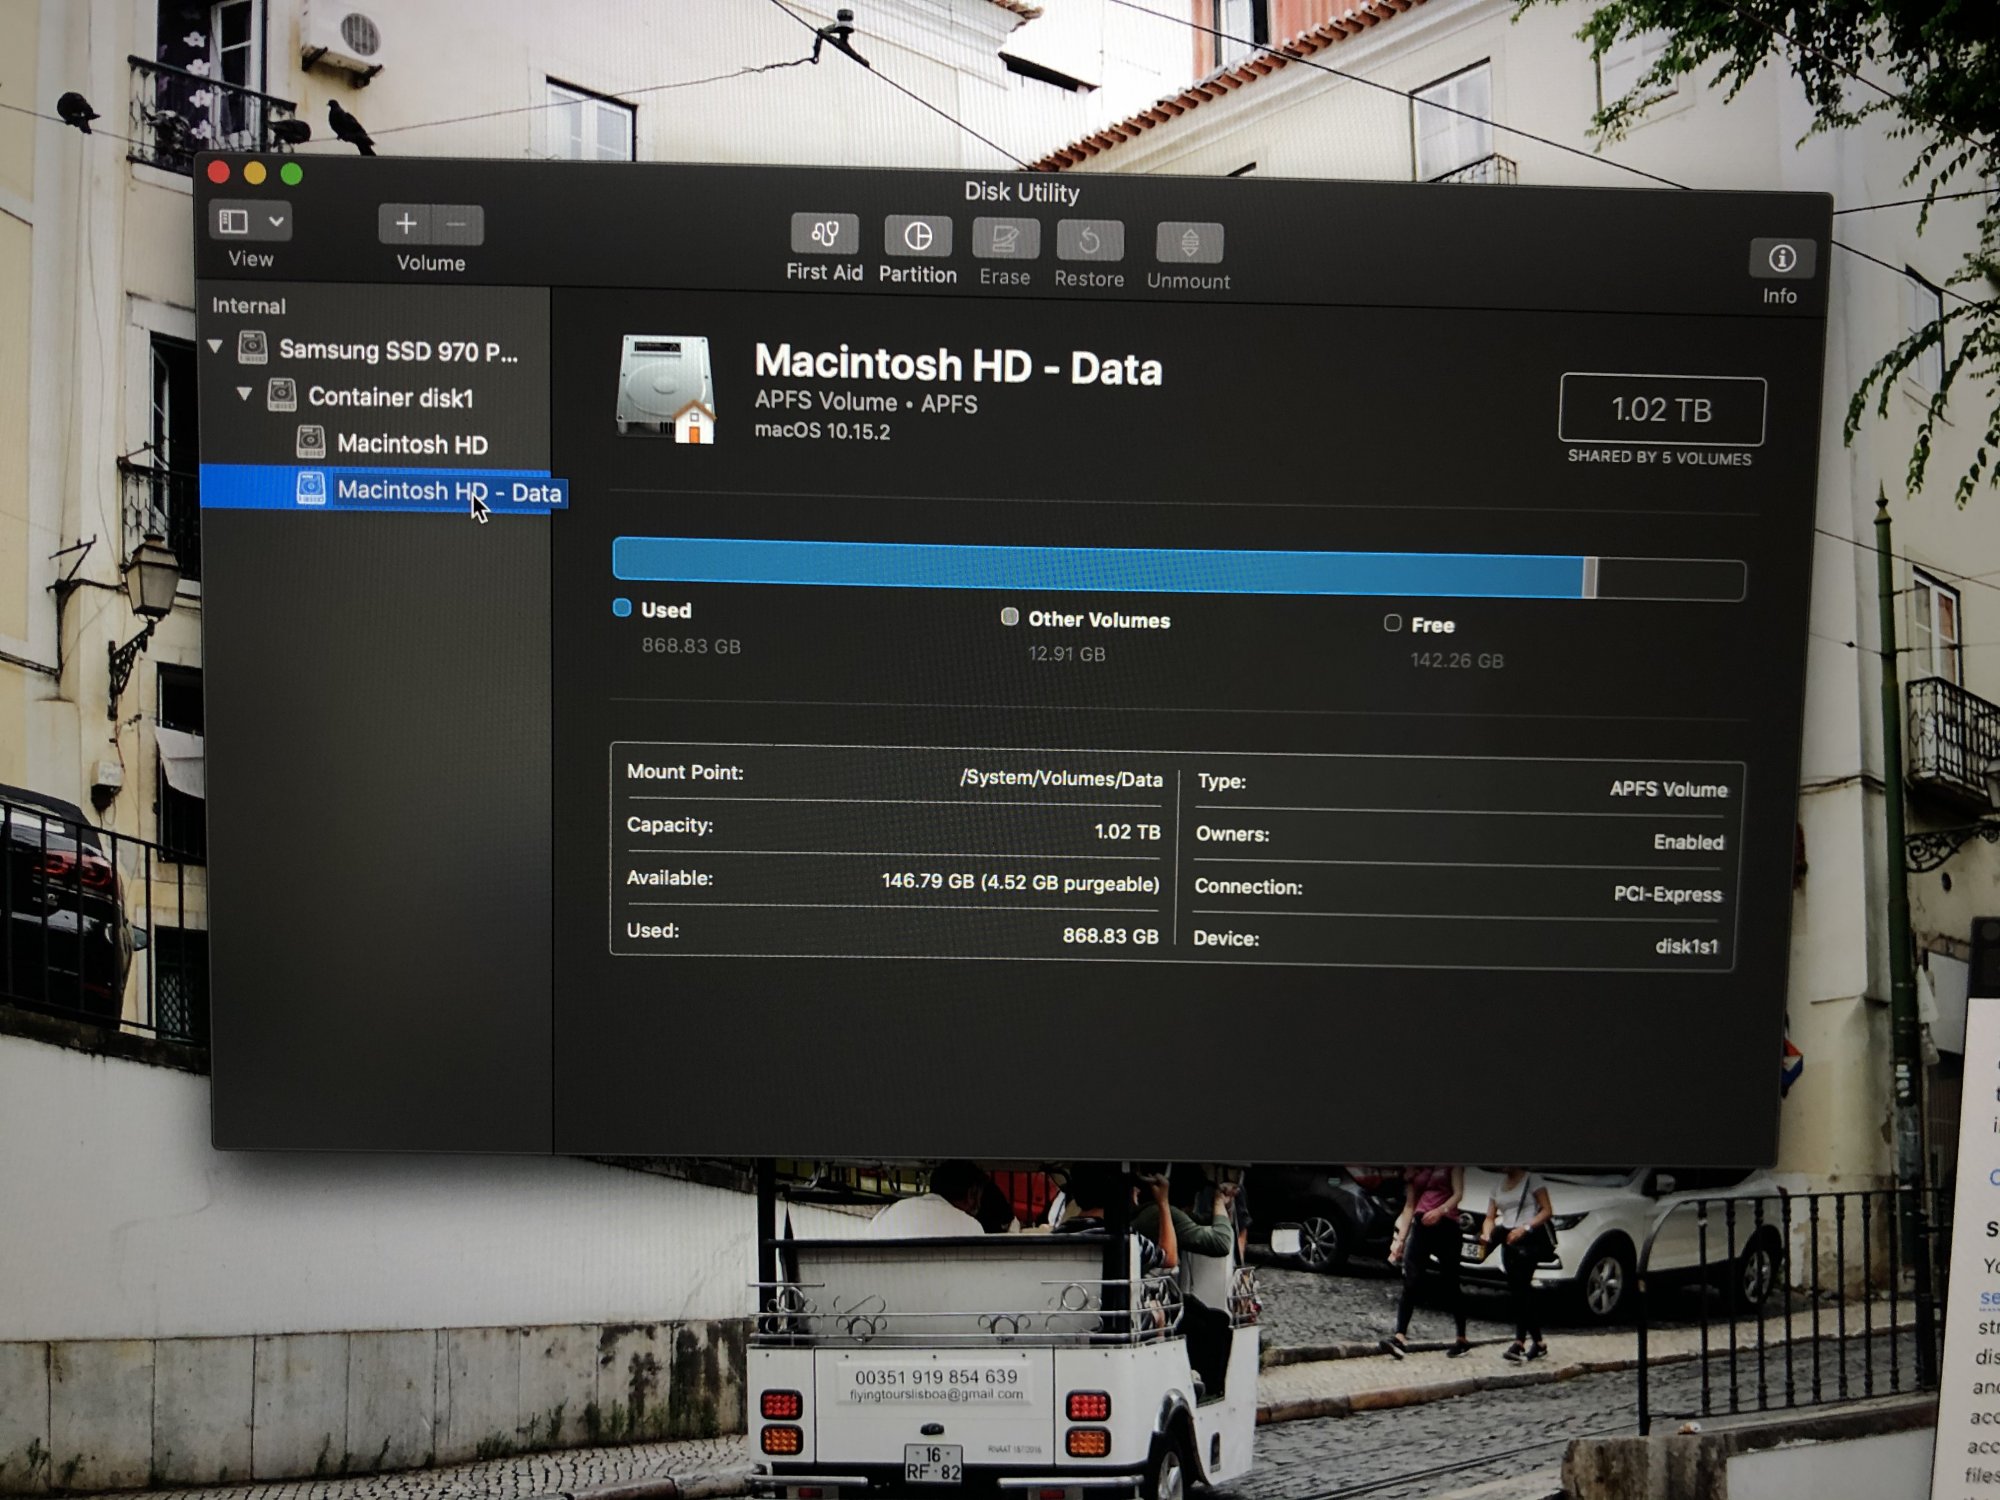Click the blue storage usage bar
The image size is (2000, 1500).
click(x=1098, y=570)
